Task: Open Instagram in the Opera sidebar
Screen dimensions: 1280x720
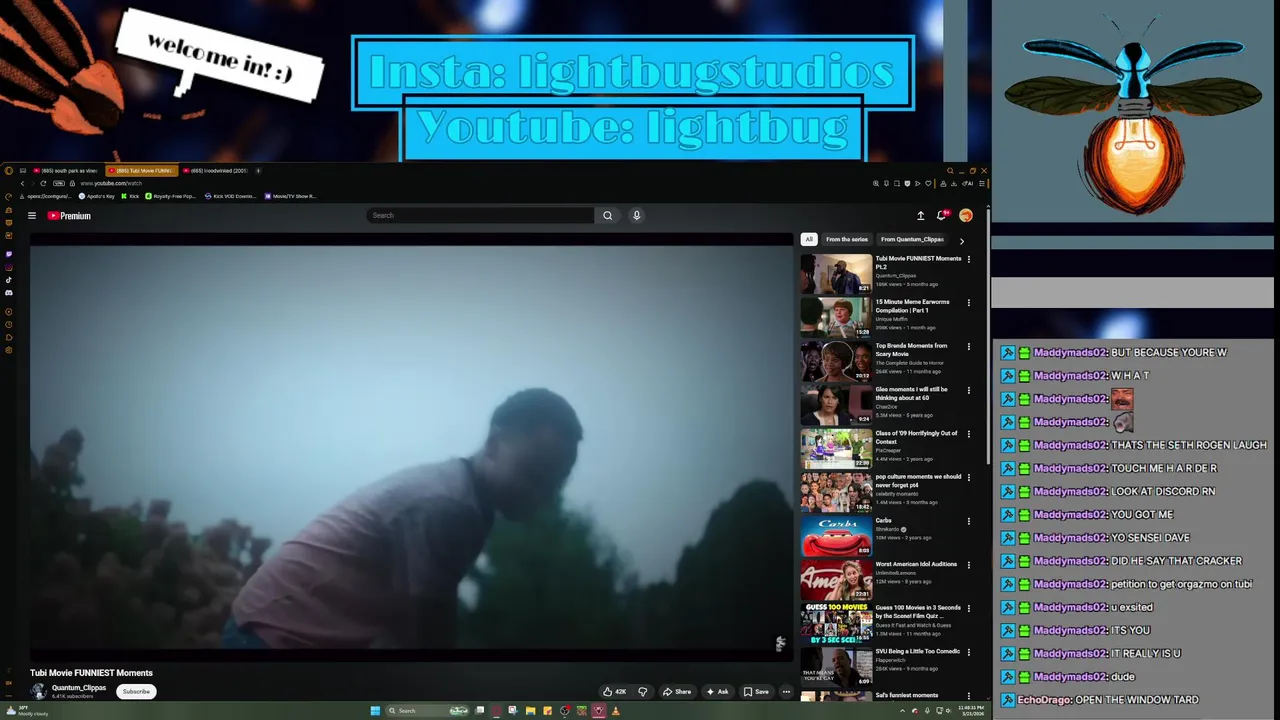Action: point(9,267)
